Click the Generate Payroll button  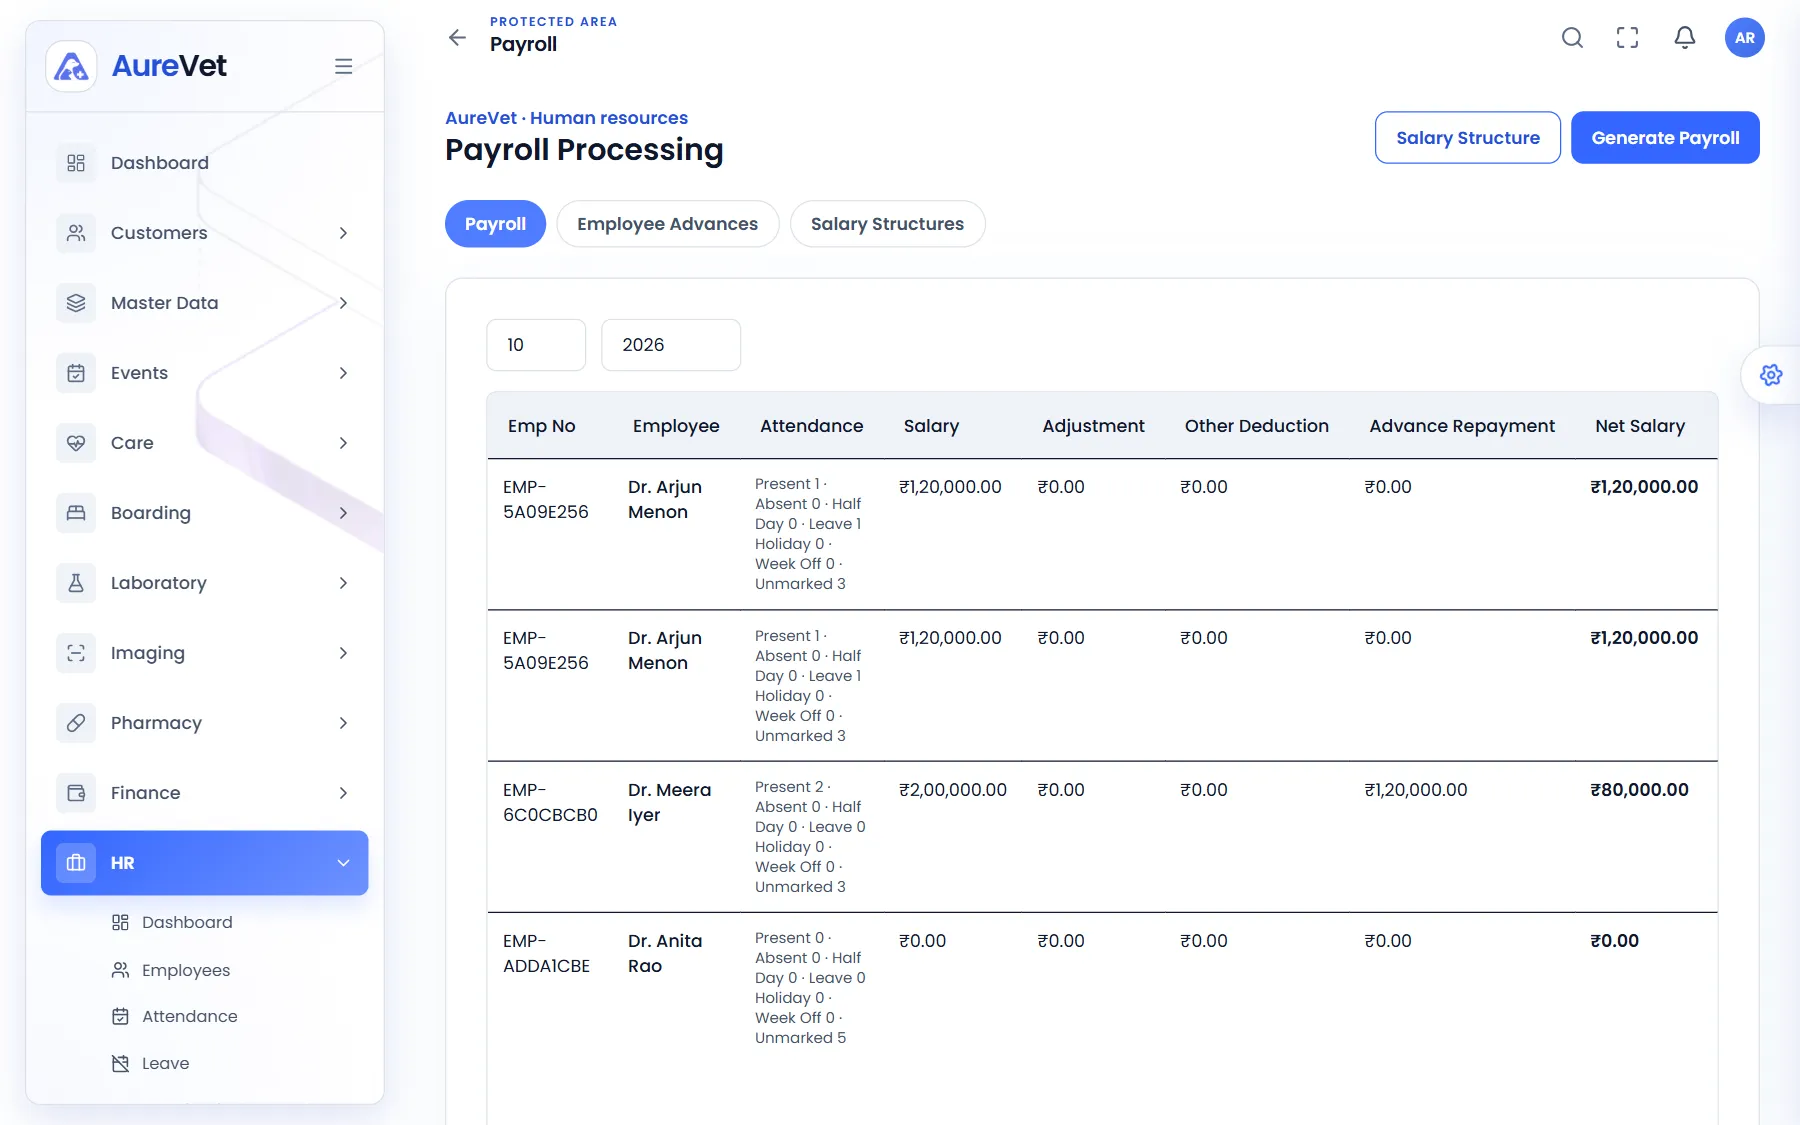pyautogui.click(x=1665, y=138)
